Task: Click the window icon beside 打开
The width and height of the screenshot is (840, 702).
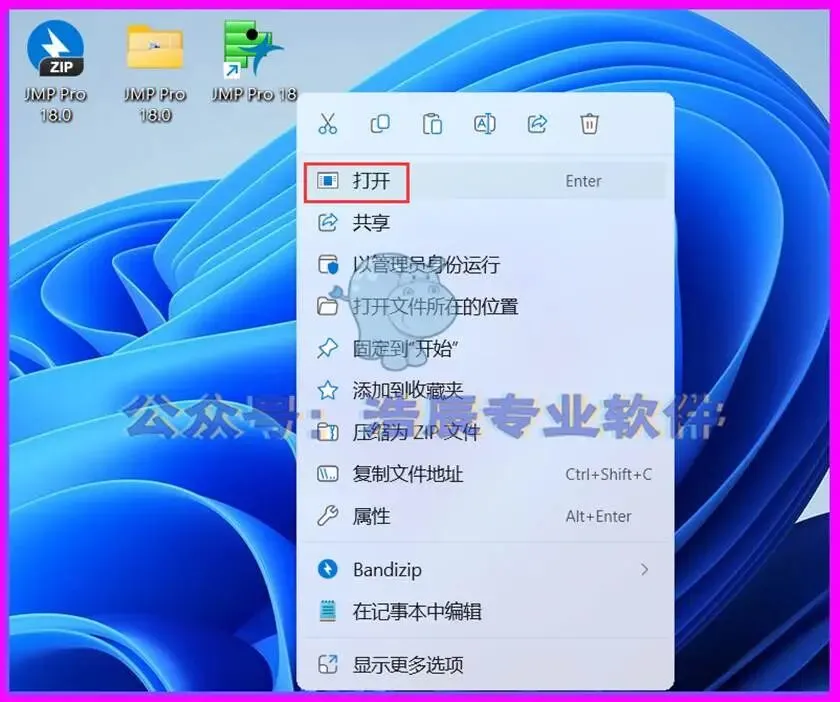Action: [x=327, y=181]
